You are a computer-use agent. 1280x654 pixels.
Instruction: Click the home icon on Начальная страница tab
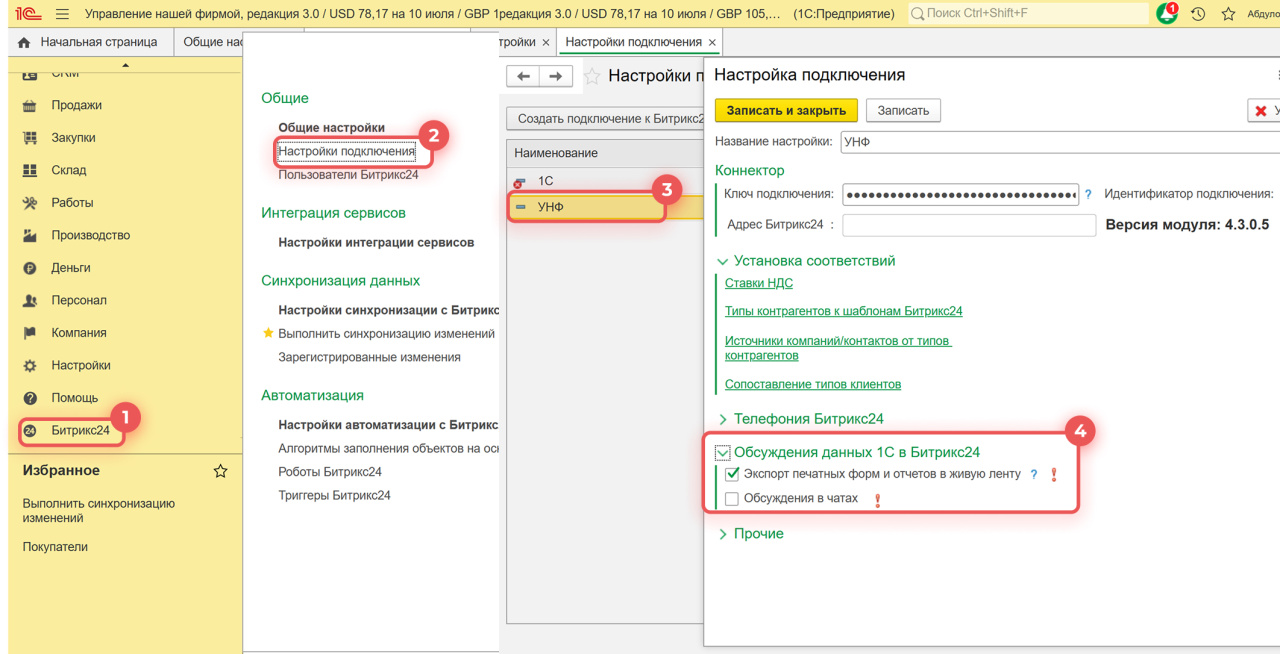(x=24, y=42)
